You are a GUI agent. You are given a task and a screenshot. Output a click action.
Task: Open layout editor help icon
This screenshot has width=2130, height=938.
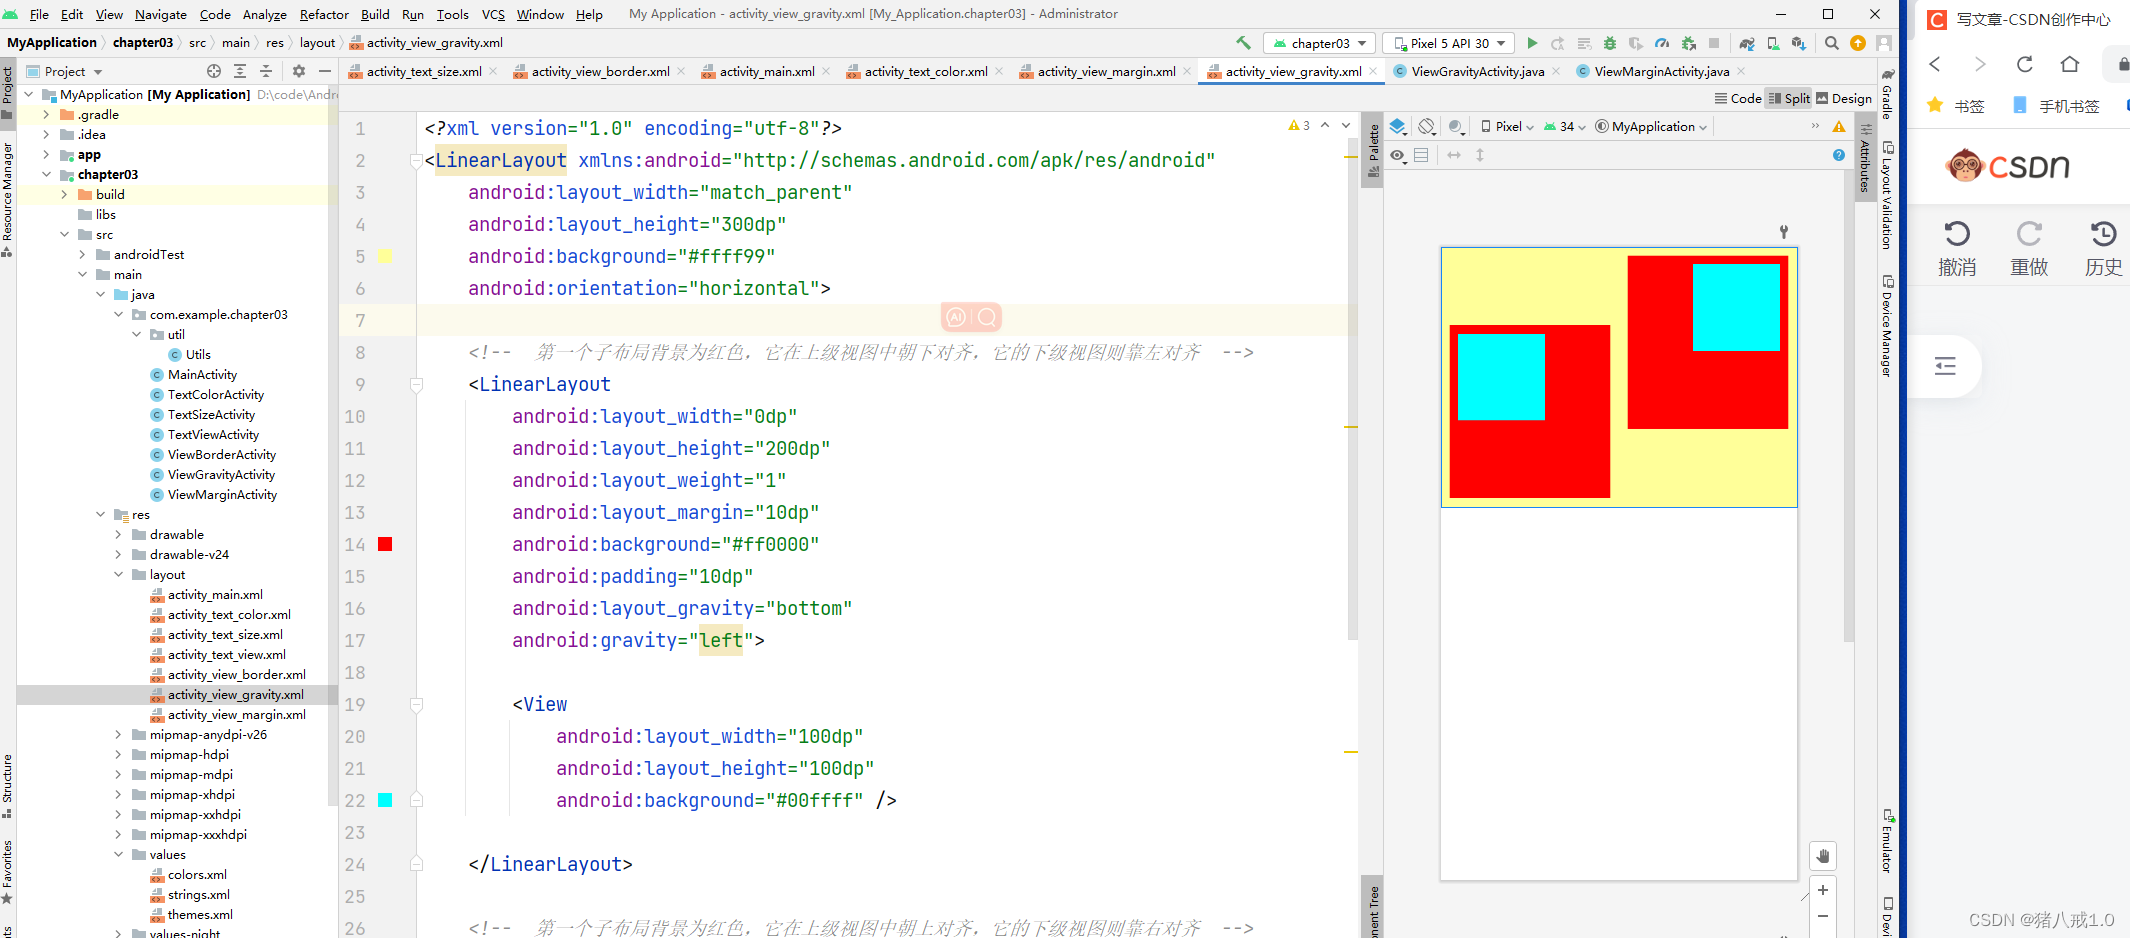click(1839, 155)
